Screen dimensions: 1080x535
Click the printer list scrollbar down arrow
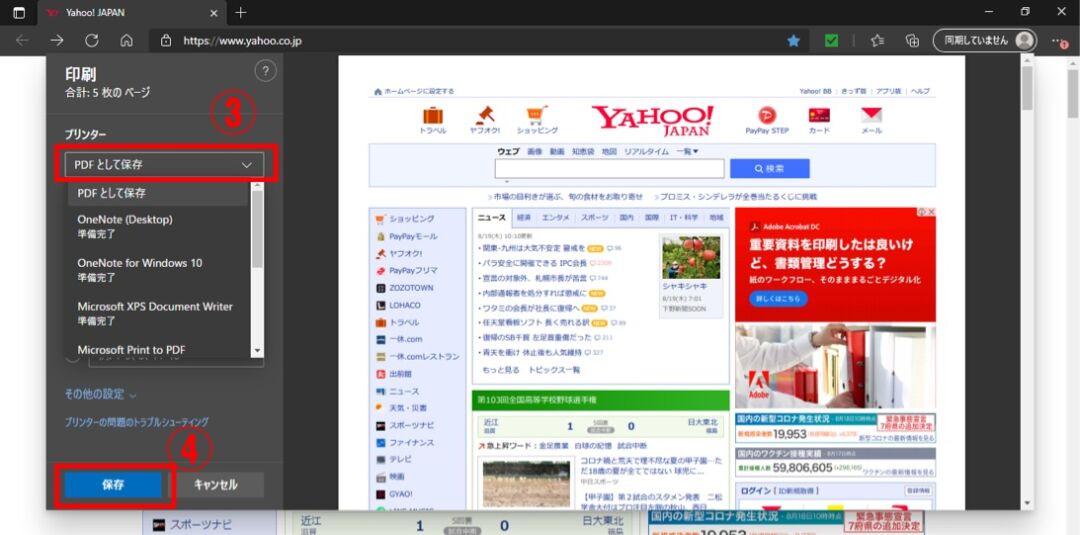click(x=258, y=351)
